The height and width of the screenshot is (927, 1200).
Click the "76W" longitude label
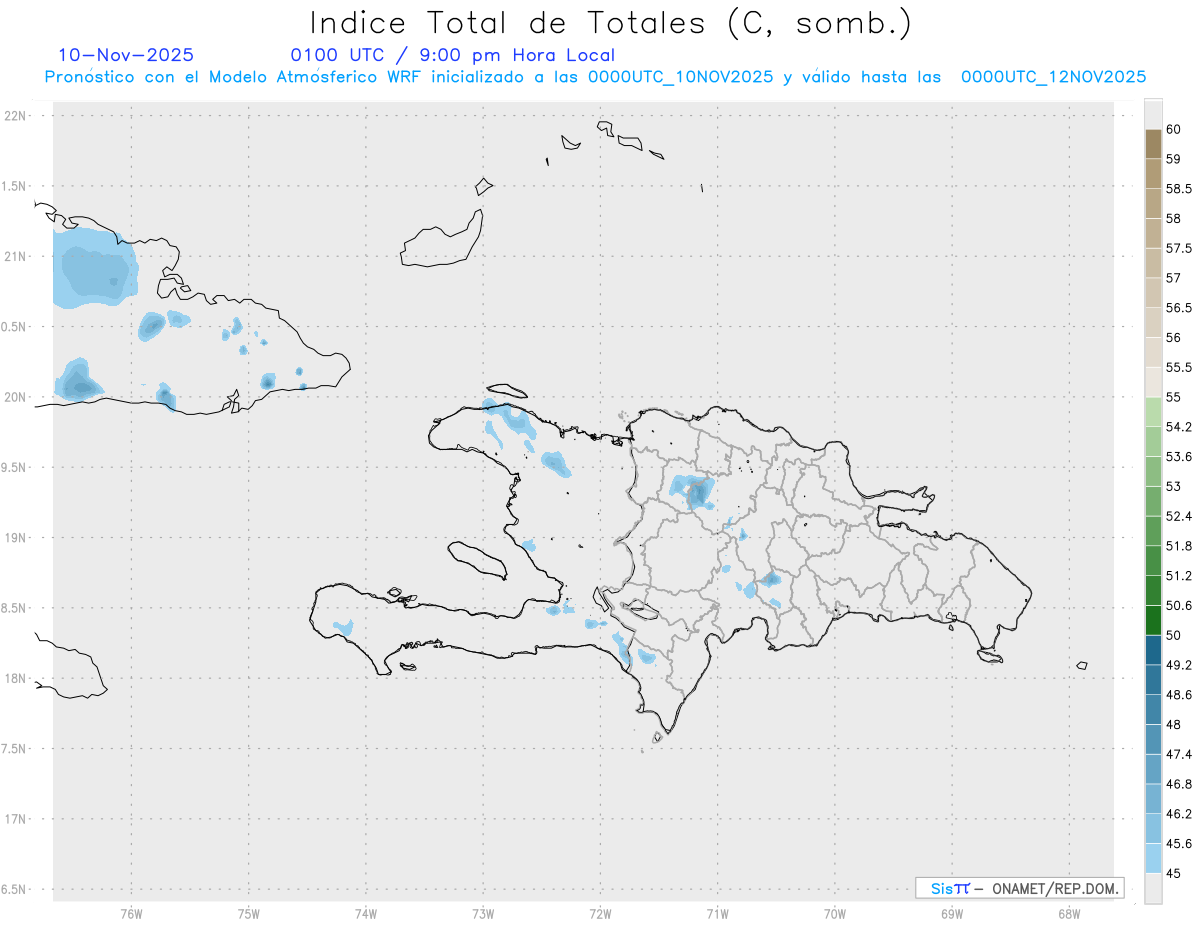131,913
